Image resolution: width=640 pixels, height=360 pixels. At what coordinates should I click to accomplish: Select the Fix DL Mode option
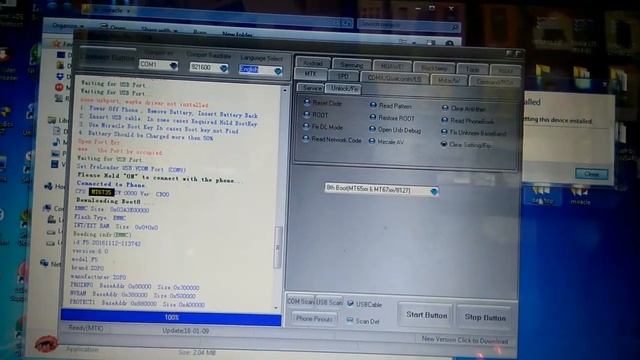[x=323, y=127]
